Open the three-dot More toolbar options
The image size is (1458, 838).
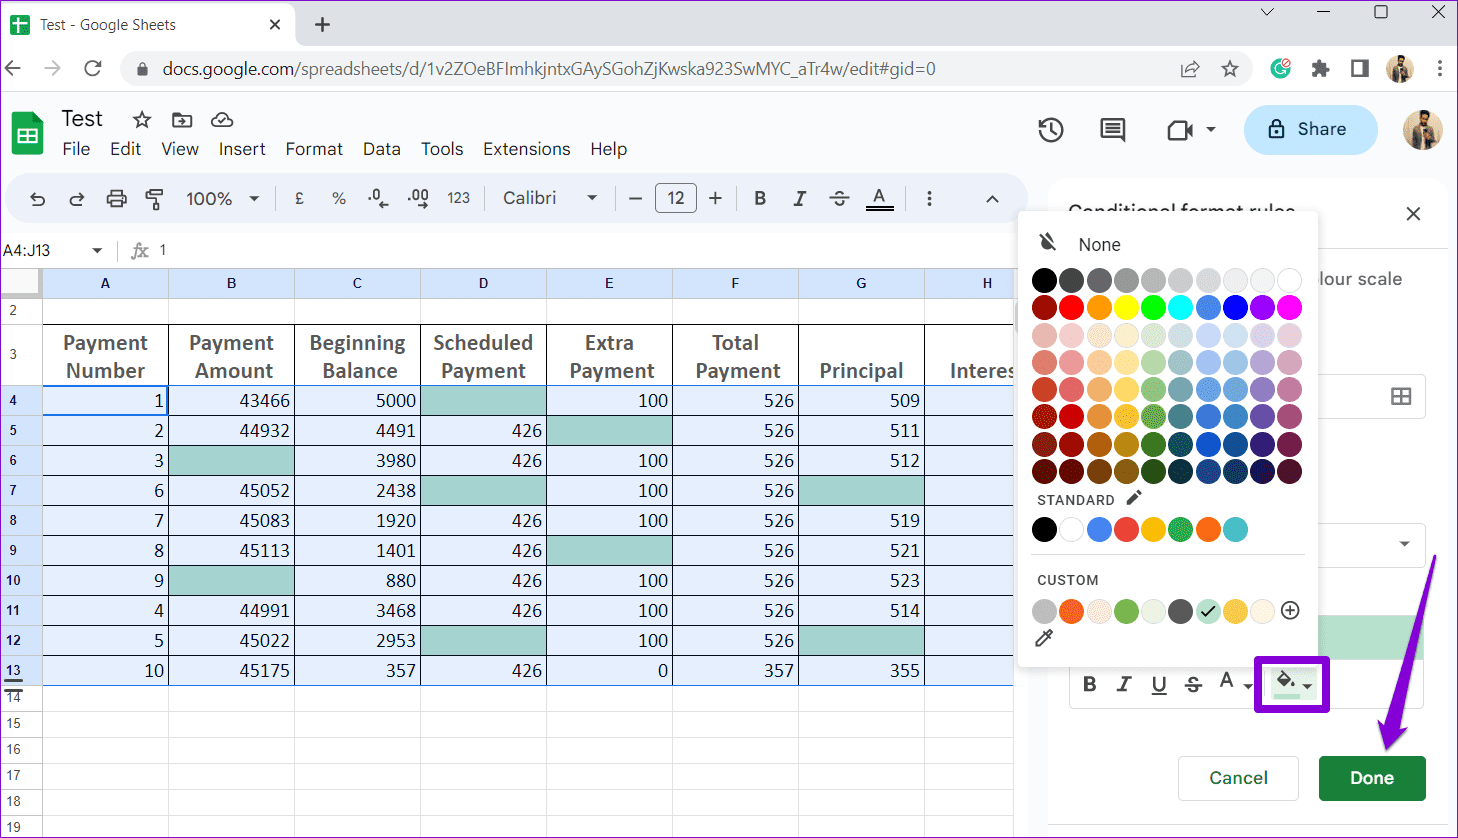click(929, 199)
